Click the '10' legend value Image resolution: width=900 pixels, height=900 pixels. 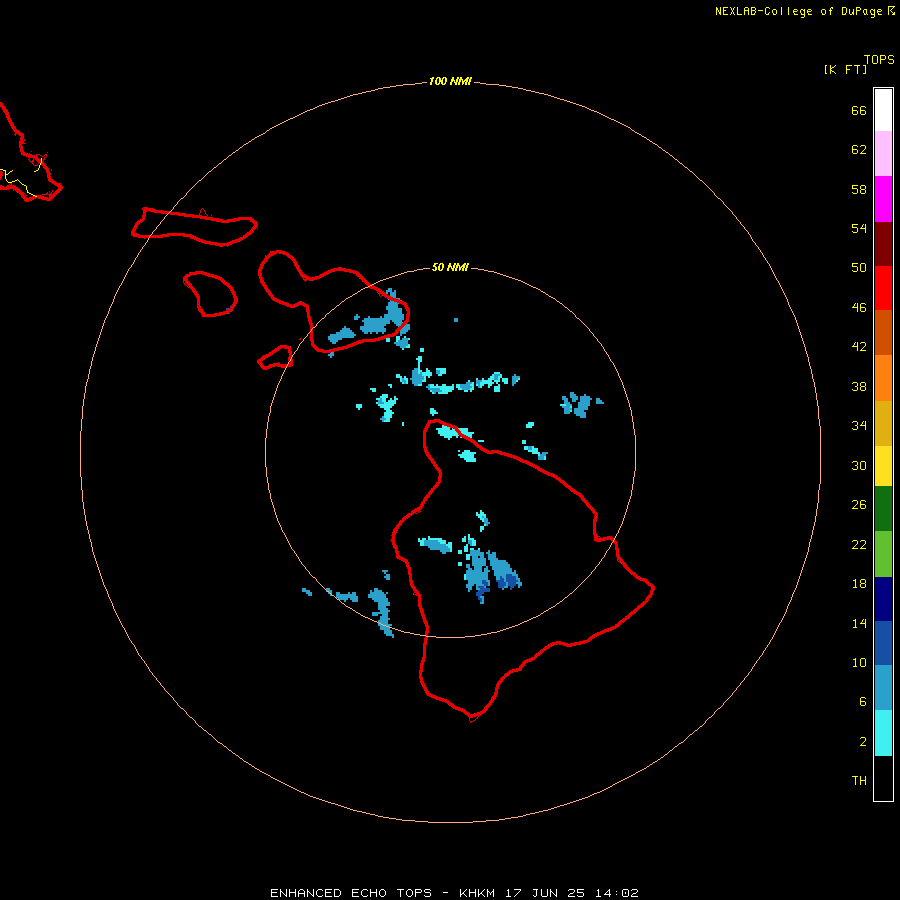[x=859, y=663]
